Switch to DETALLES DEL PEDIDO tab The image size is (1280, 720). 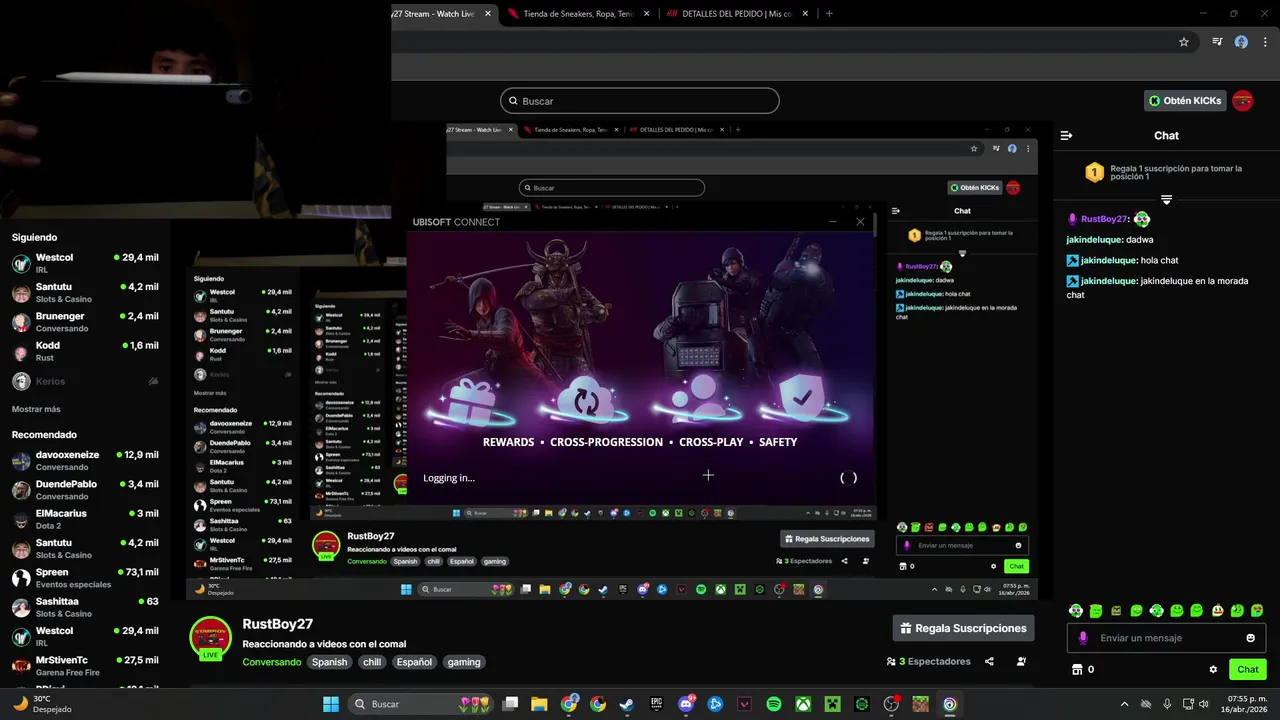pyautogui.click(x=735, y=14)
